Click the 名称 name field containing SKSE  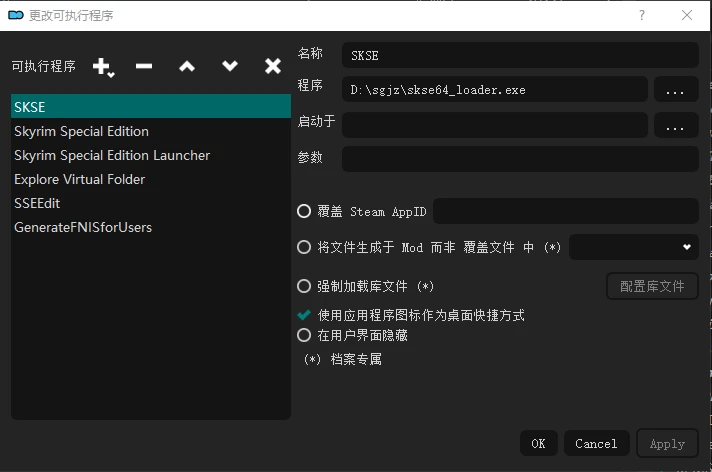coord(520,55)
